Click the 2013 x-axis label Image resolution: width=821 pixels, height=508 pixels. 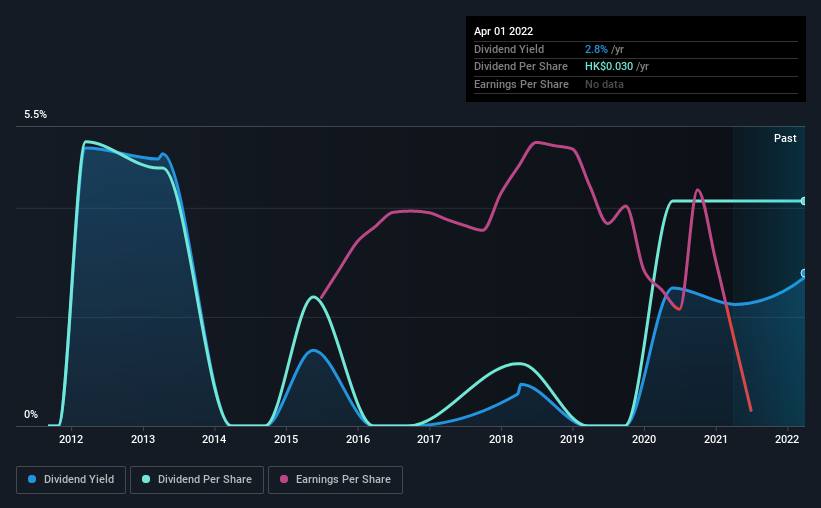[x=143, y=439]
